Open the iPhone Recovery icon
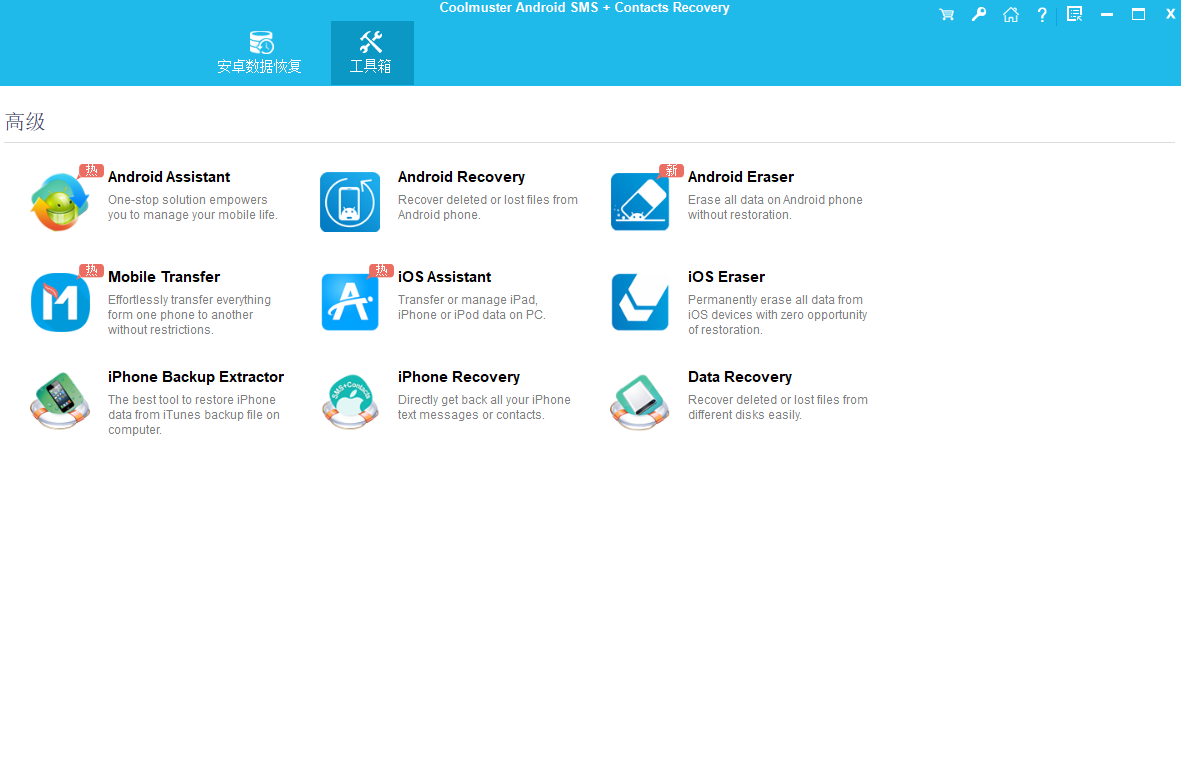Viewport: 1181px width, 757px height. tap(350, 401)
